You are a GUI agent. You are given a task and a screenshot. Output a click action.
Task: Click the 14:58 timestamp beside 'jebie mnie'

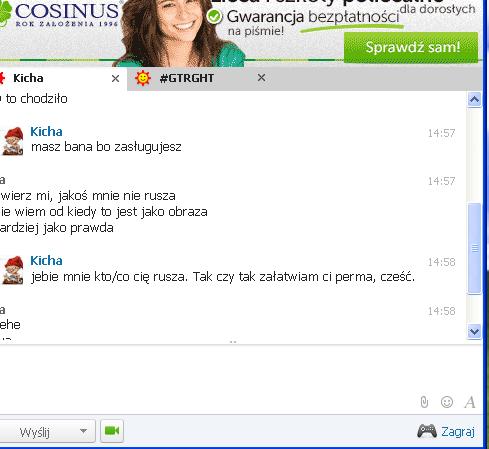click(x=441, y=262)
